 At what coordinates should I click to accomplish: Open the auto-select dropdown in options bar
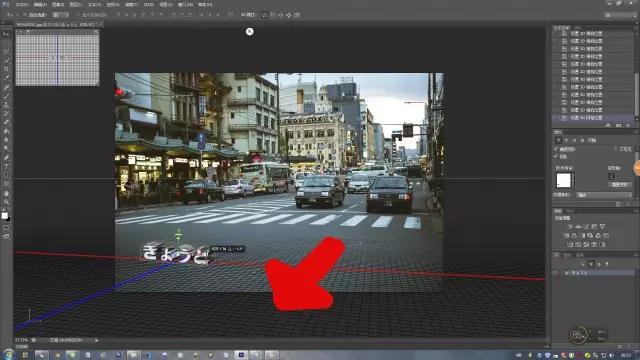[x=61, y=15]
